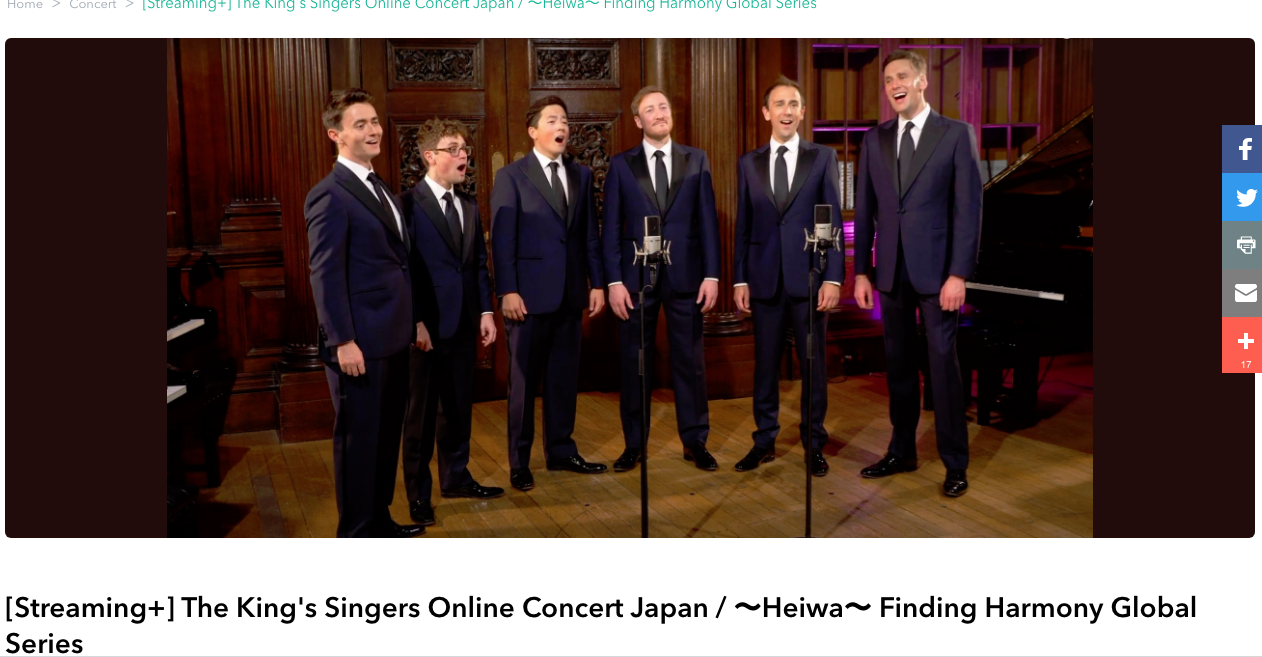This screenshot has height=657, width=1262.
Task: Click the tallest singer on the right
Action: click(915, 270)
